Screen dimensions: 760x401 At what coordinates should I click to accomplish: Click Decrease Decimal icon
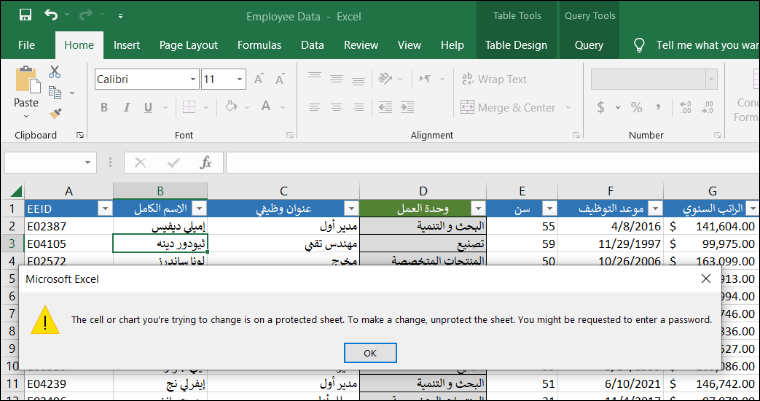[708, 107]
